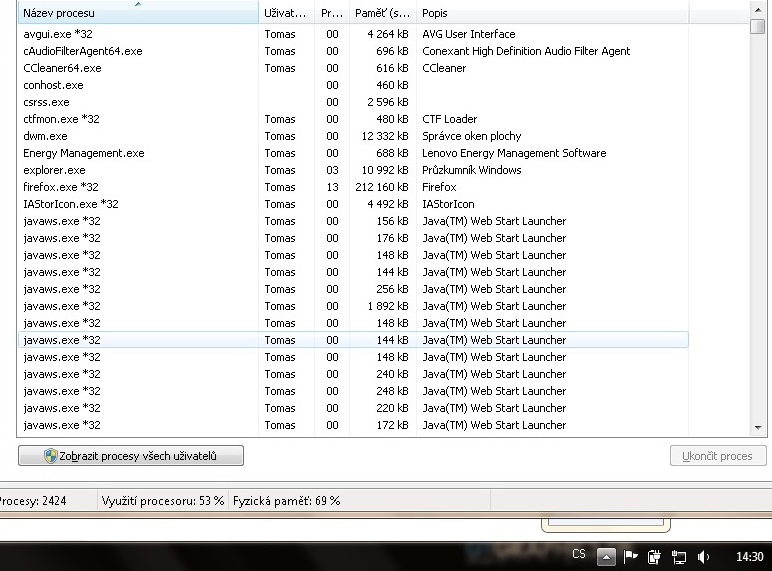Select the avgui.exe *32 process
Screen dimensions: 772x571
pyautogui.click(x=353, y=34)
